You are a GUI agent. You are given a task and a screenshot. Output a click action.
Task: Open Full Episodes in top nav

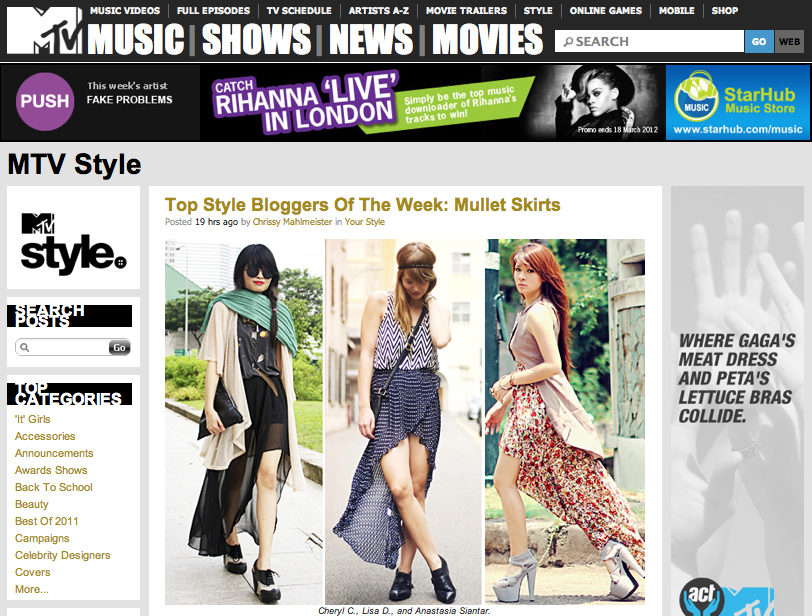coord(213,10)
